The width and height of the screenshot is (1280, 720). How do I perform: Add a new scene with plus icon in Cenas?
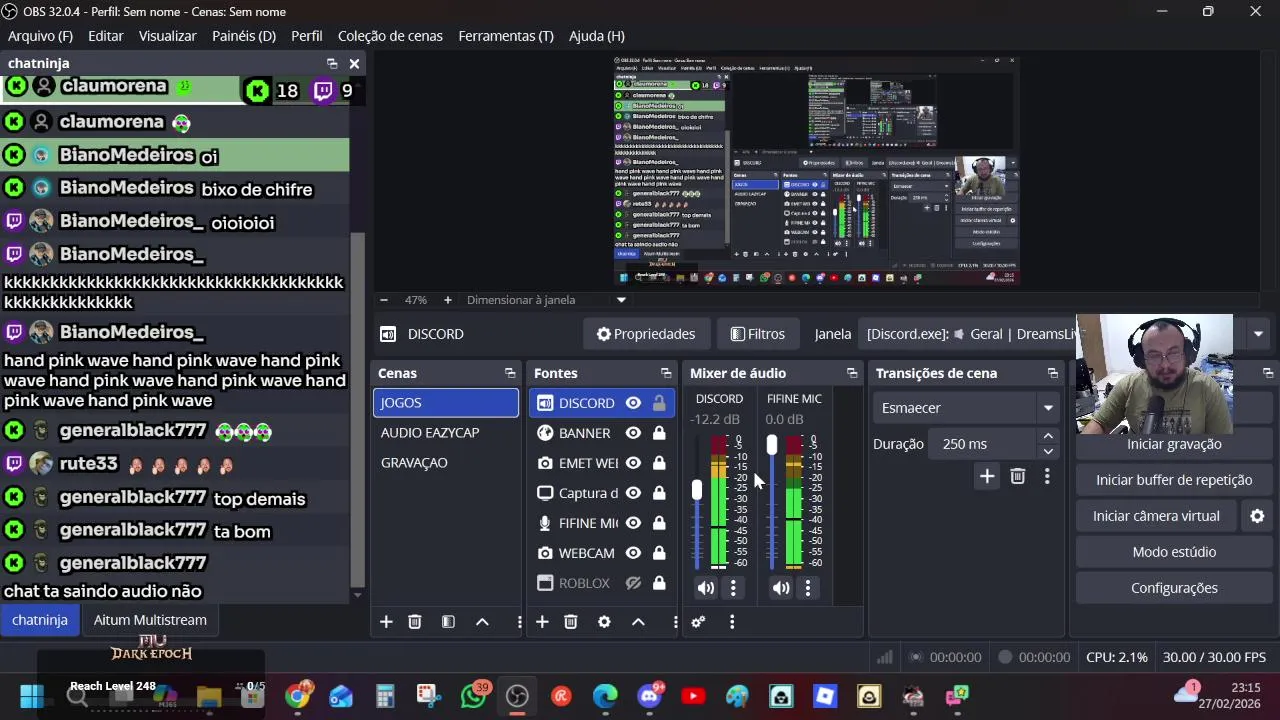(386, 622)
